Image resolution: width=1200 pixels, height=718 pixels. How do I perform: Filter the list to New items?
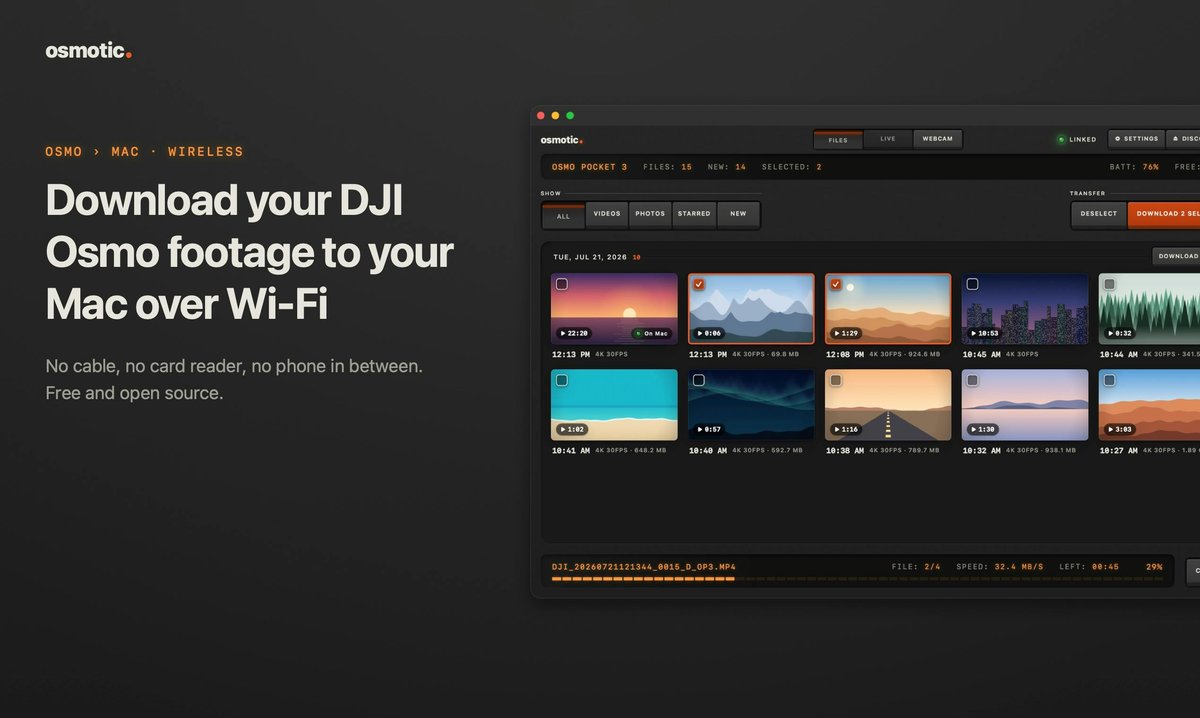pos(738,214)
